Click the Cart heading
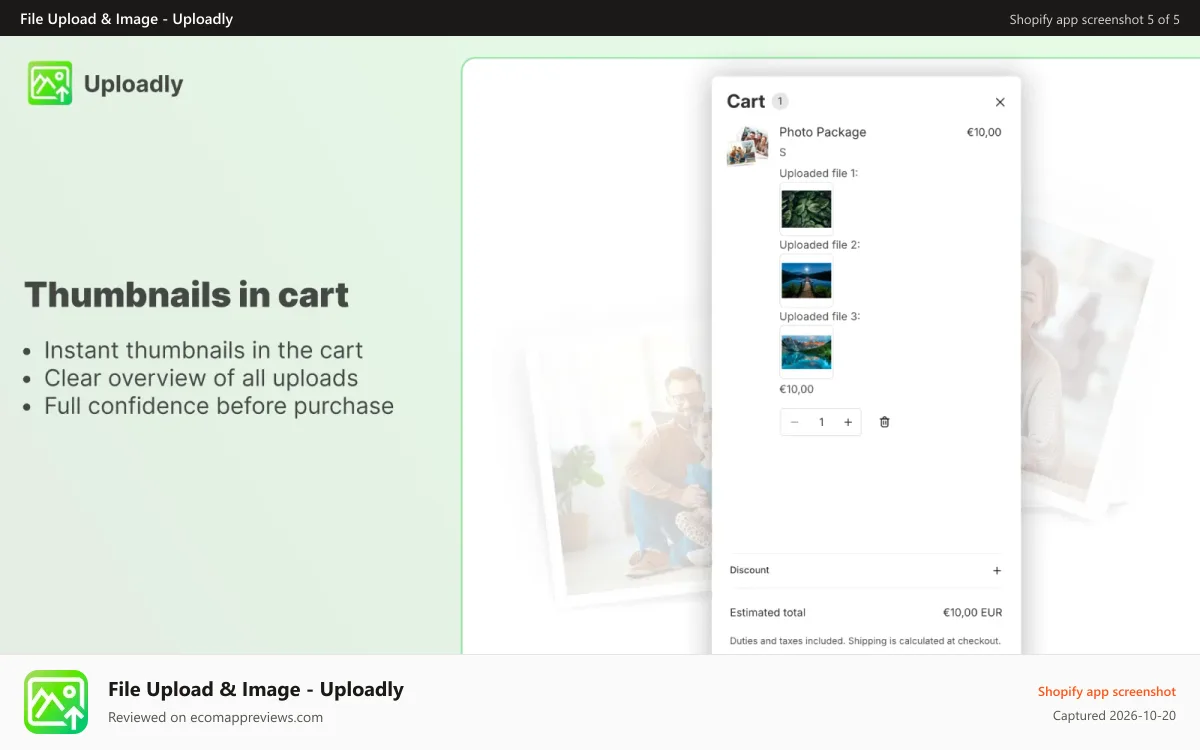Image resolution: width=1200 pixels, height=750 pixels. (746, 101)
